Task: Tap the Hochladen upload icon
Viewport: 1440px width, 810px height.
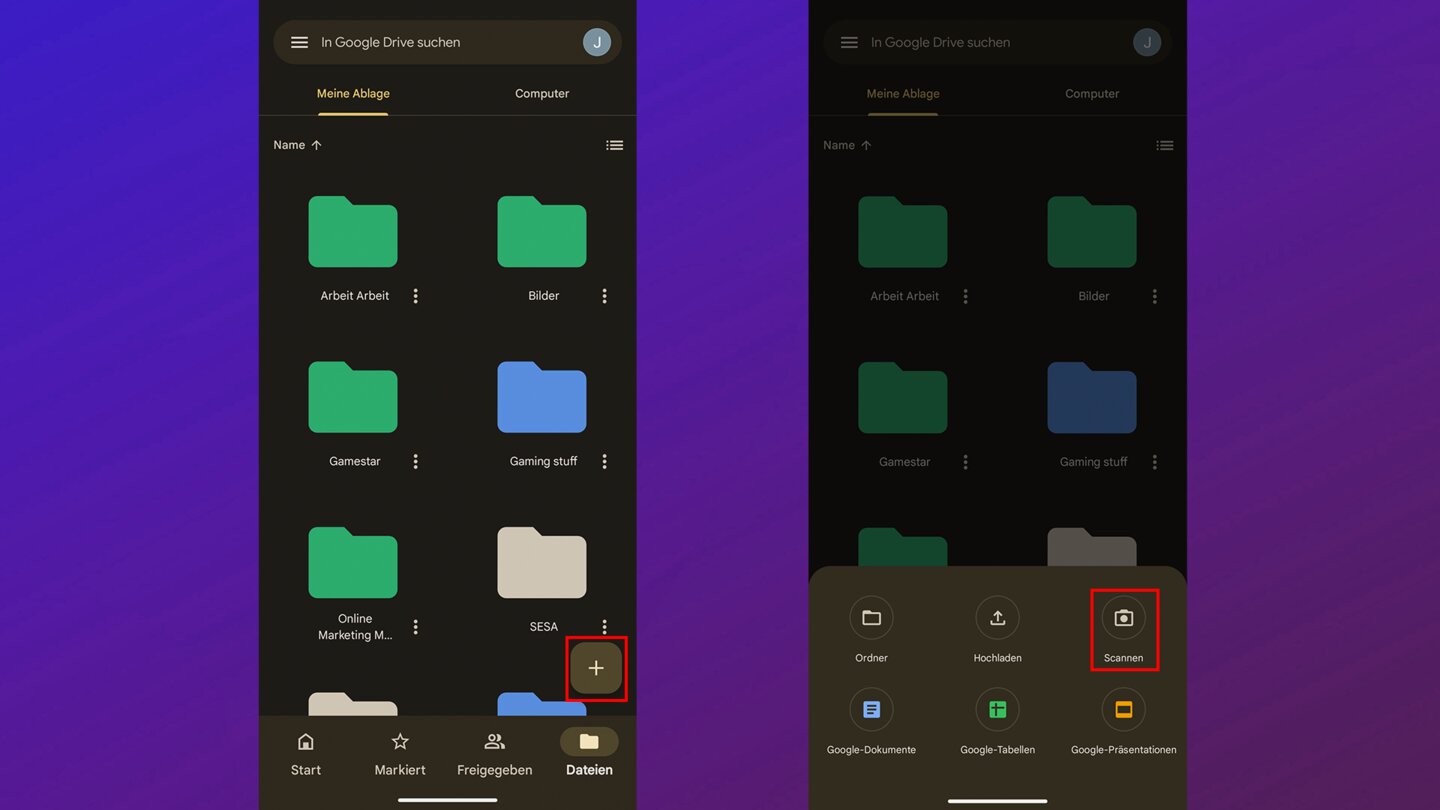Action: [997, 619]
